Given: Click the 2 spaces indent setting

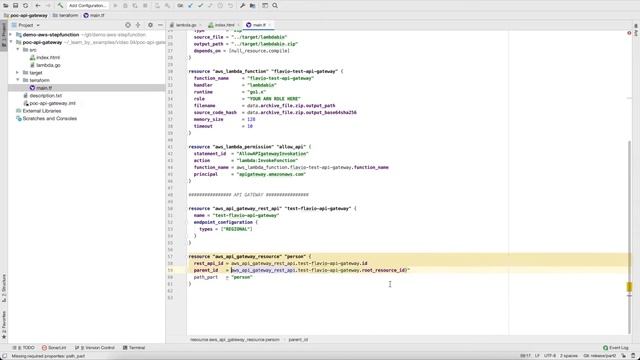Looking at the screenshot, I should click(x=569, y=356).
